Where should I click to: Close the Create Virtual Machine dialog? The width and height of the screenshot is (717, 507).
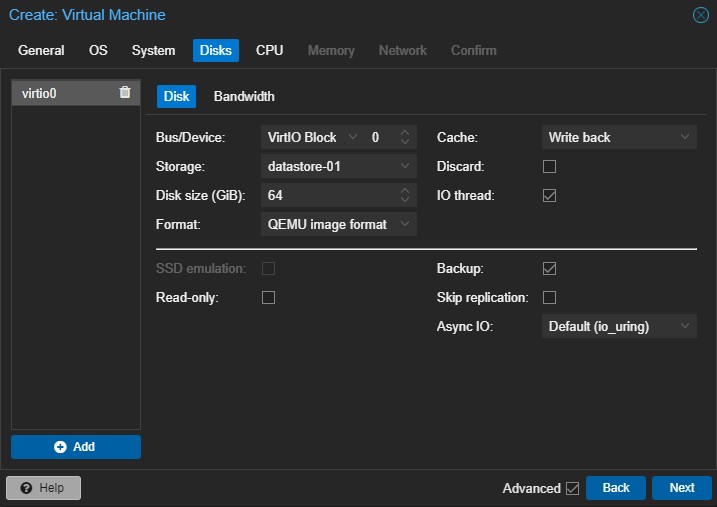(x=701, y=15)
